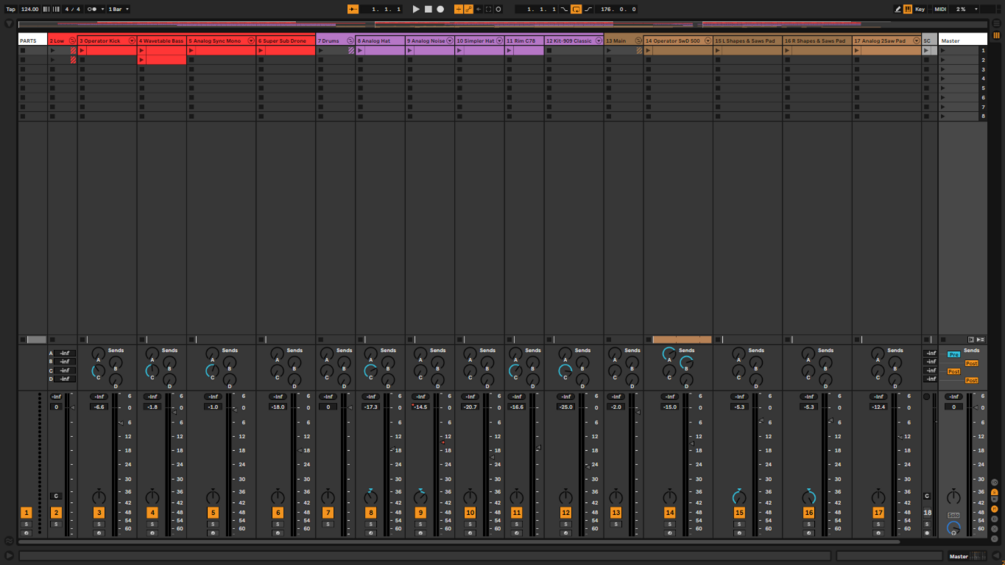Screen dimensions: 1005x565
Task: Select the 6 Super Sub Drone track header
Action: pos(286,40)
